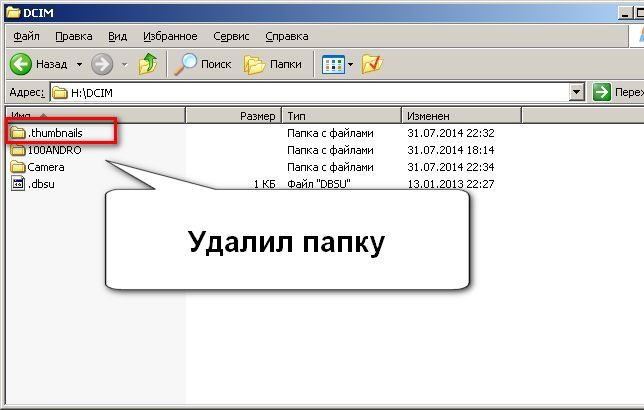The width and height of the screenshot is (644, 410).
Task: Click Папка с файлами in the Camera row
Action: [x=330, y=167]
